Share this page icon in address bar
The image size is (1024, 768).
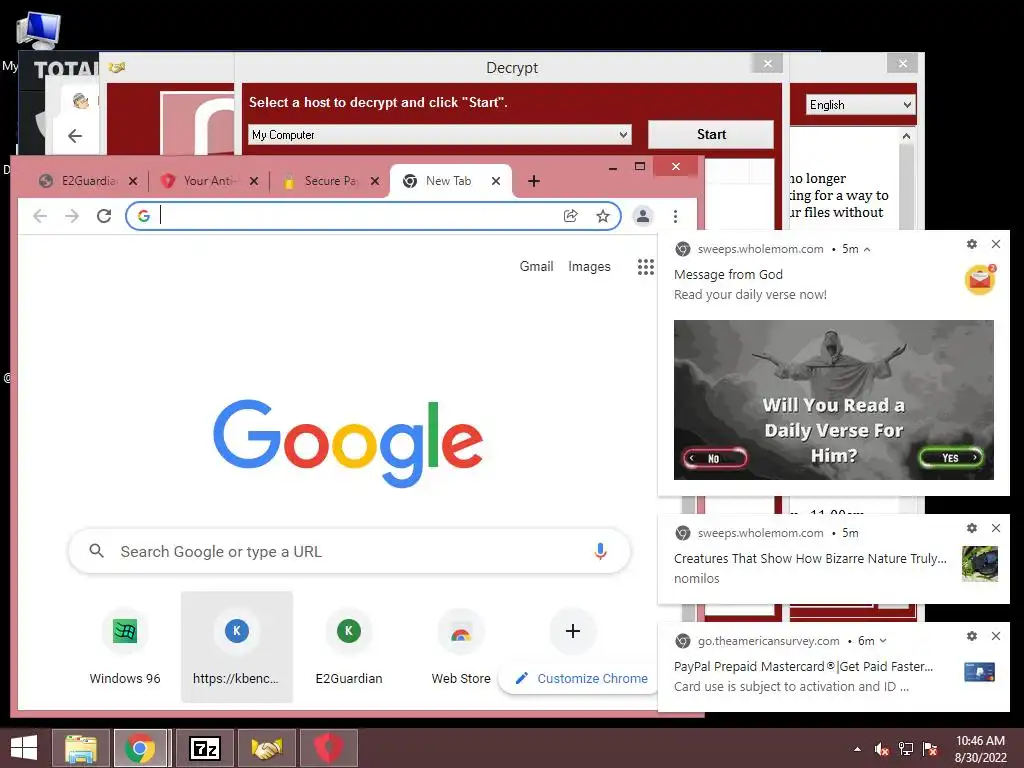[x=571, y=216]
